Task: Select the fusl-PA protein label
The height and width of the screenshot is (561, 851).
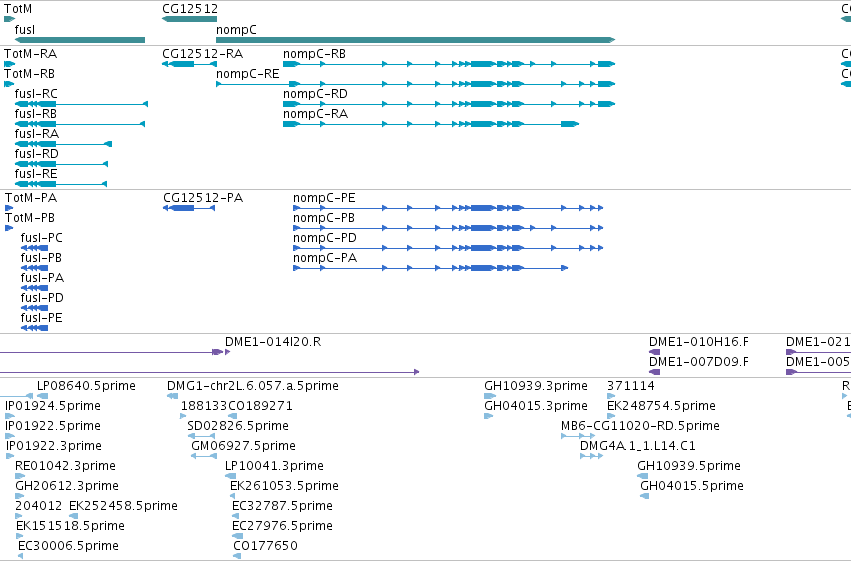Action: point(42,278)
